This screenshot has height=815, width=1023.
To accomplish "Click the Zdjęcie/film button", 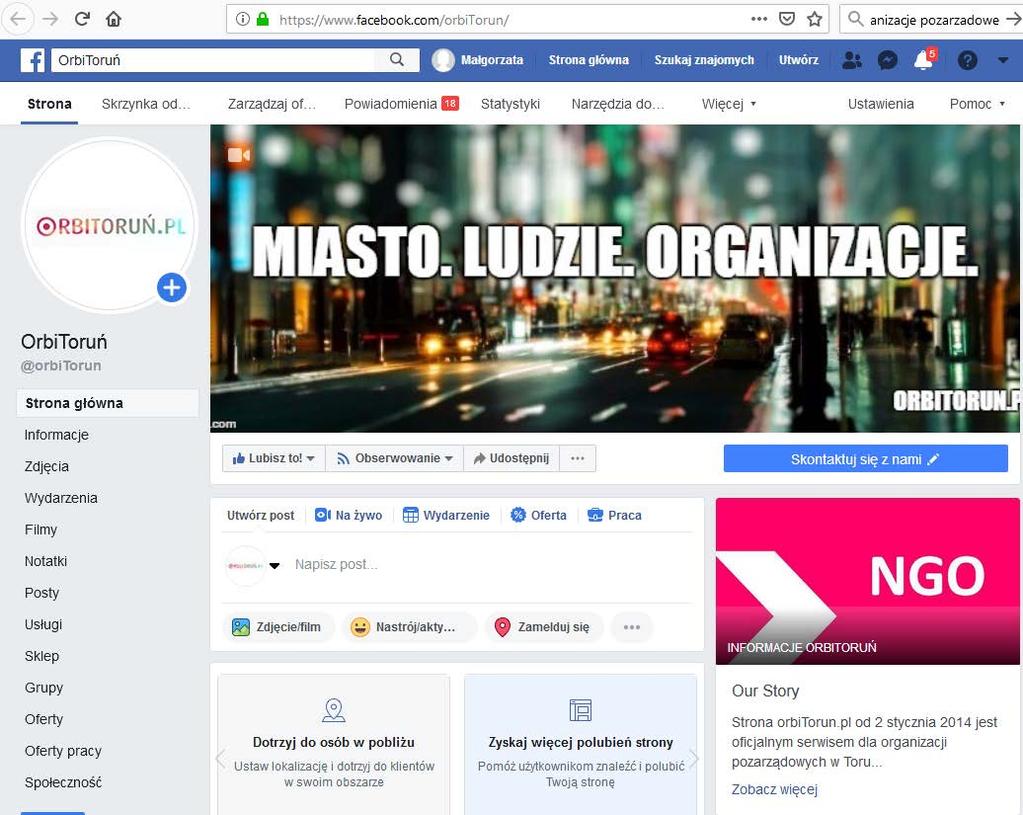I will click(x=277, y=627).
